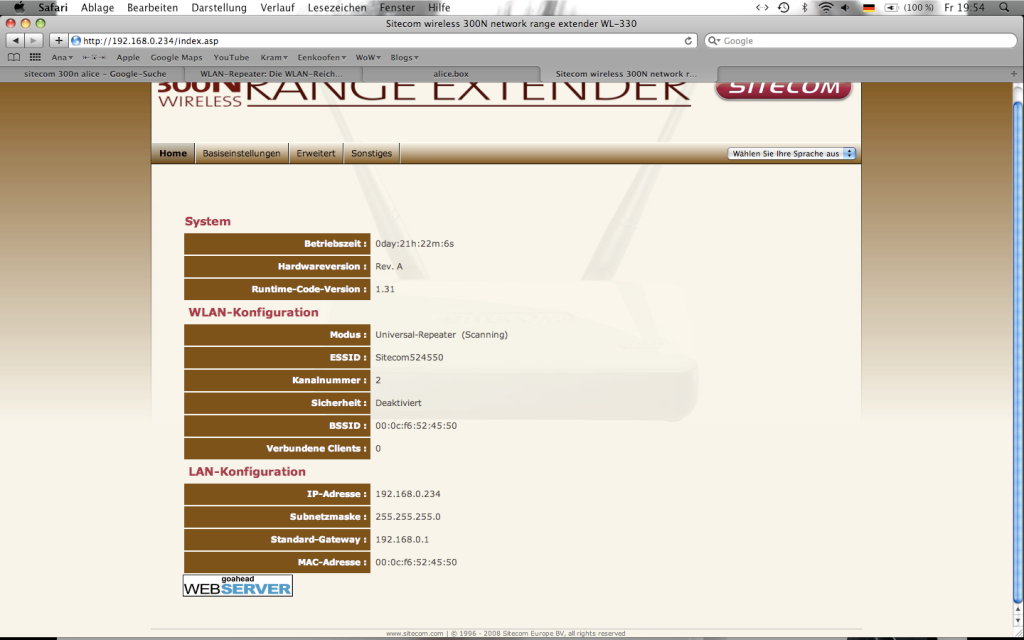Screen dimensions: 1024x640
Task: Click the Modus value Universal-Repeater (Scanning)
Action: pos(441,334)
